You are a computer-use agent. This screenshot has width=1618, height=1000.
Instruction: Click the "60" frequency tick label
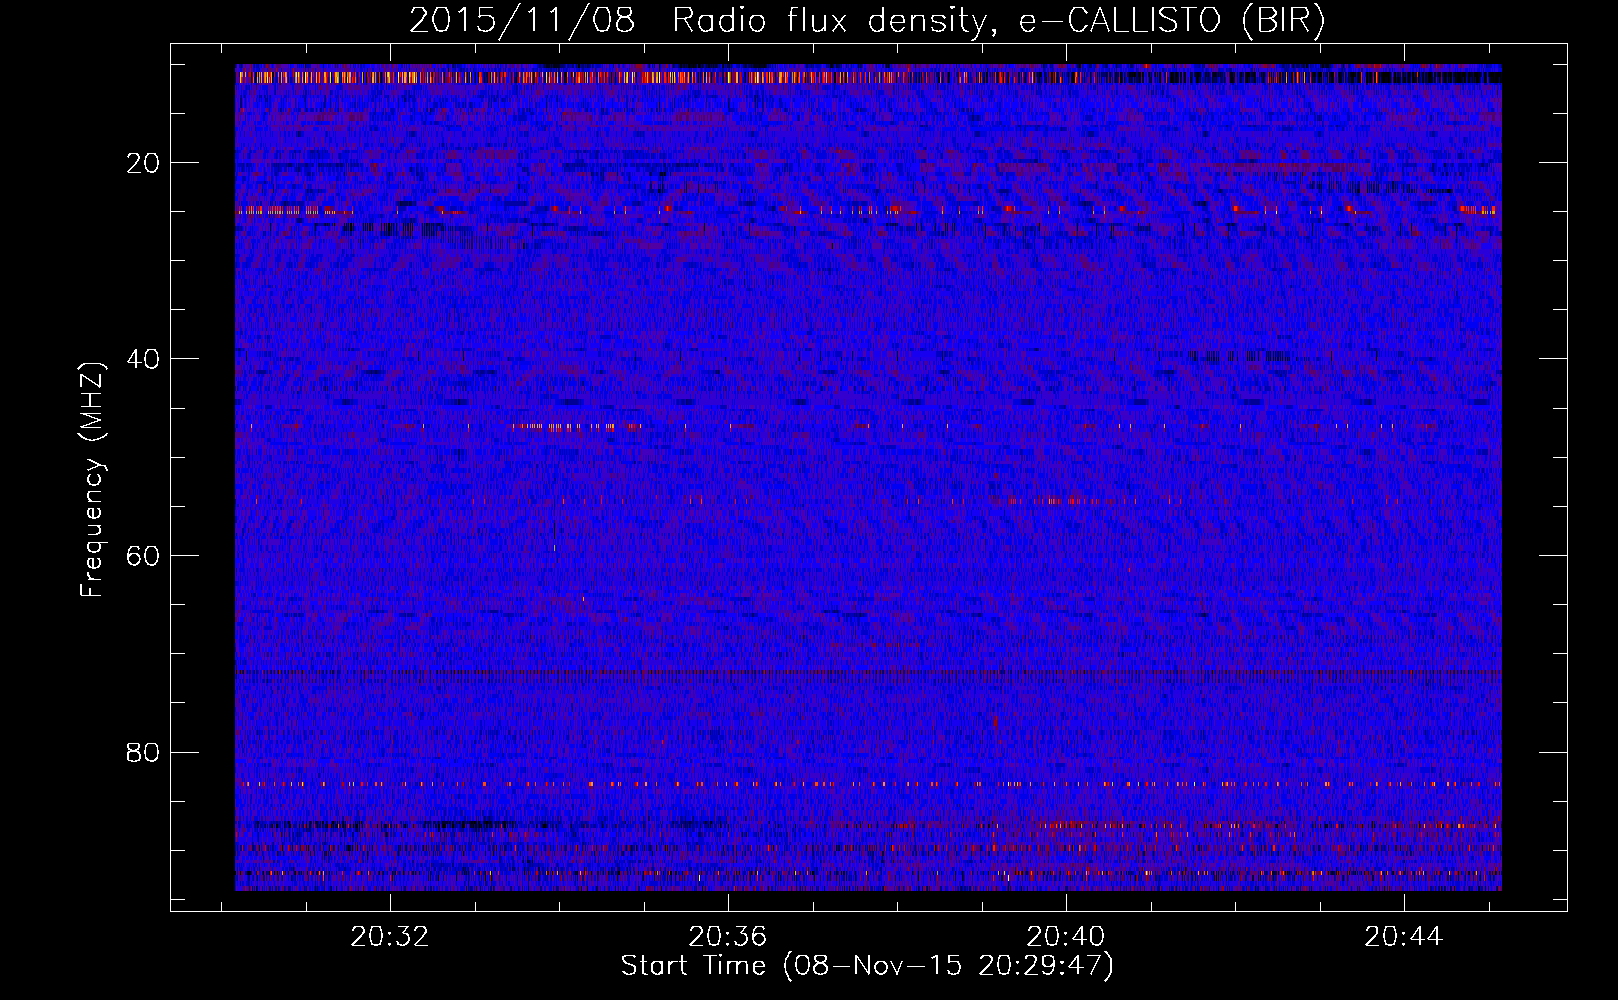tap(144, 556)
